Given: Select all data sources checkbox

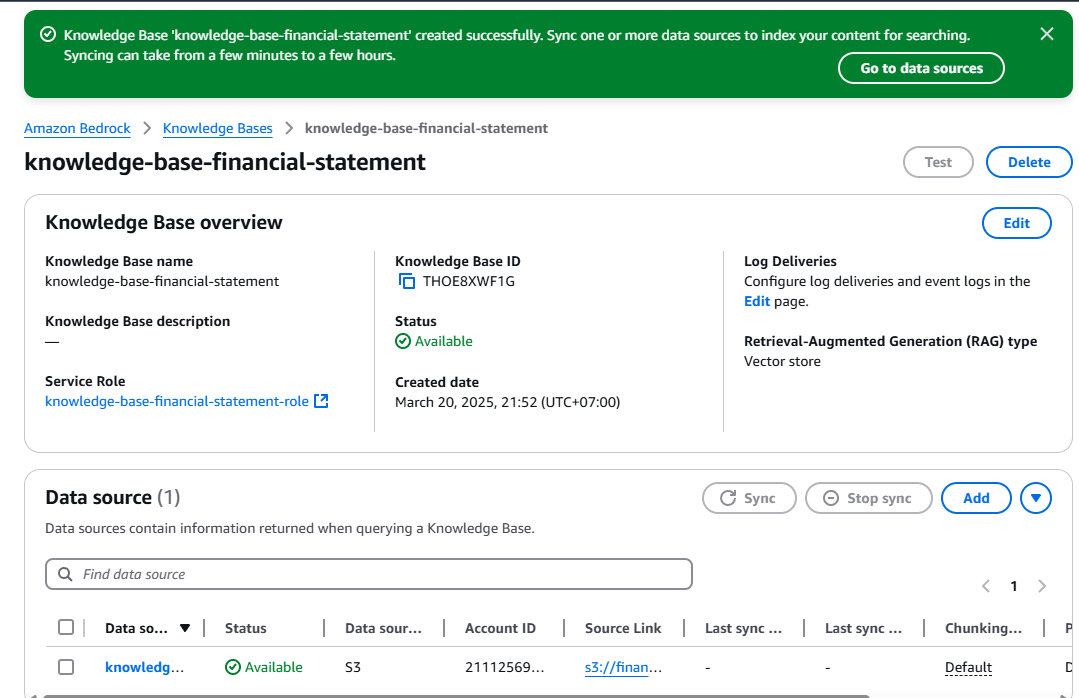Looking at the screenshot, I should 66,627.
